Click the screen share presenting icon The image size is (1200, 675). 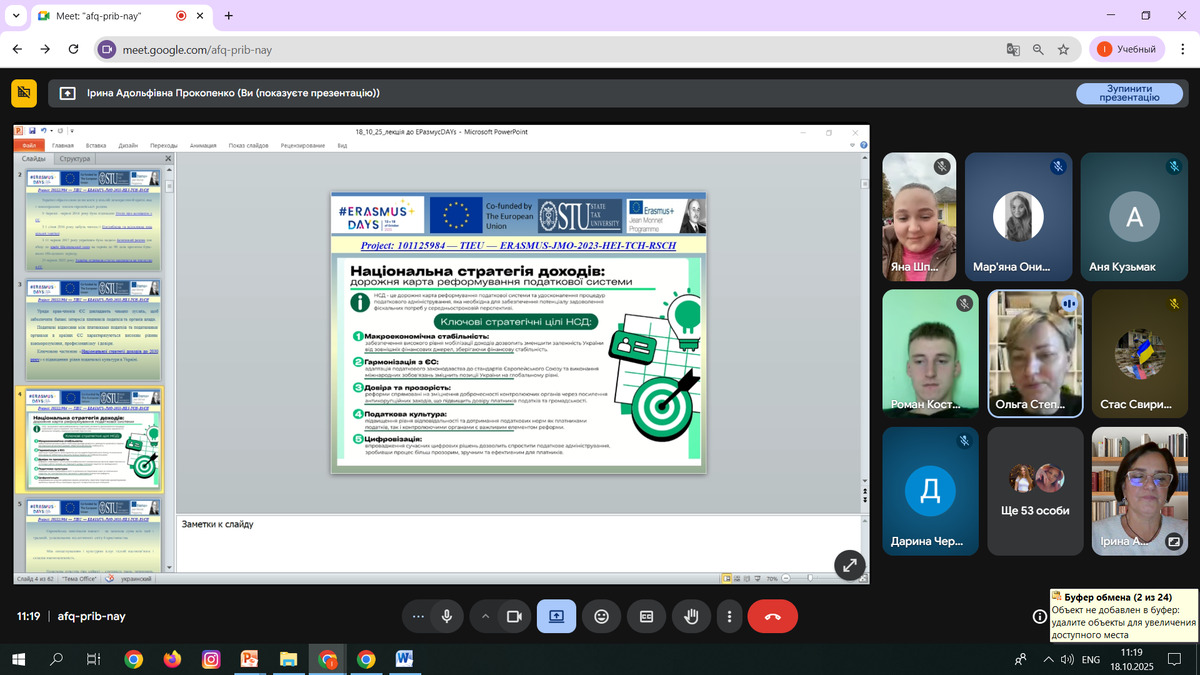click(x=556, y=617)
